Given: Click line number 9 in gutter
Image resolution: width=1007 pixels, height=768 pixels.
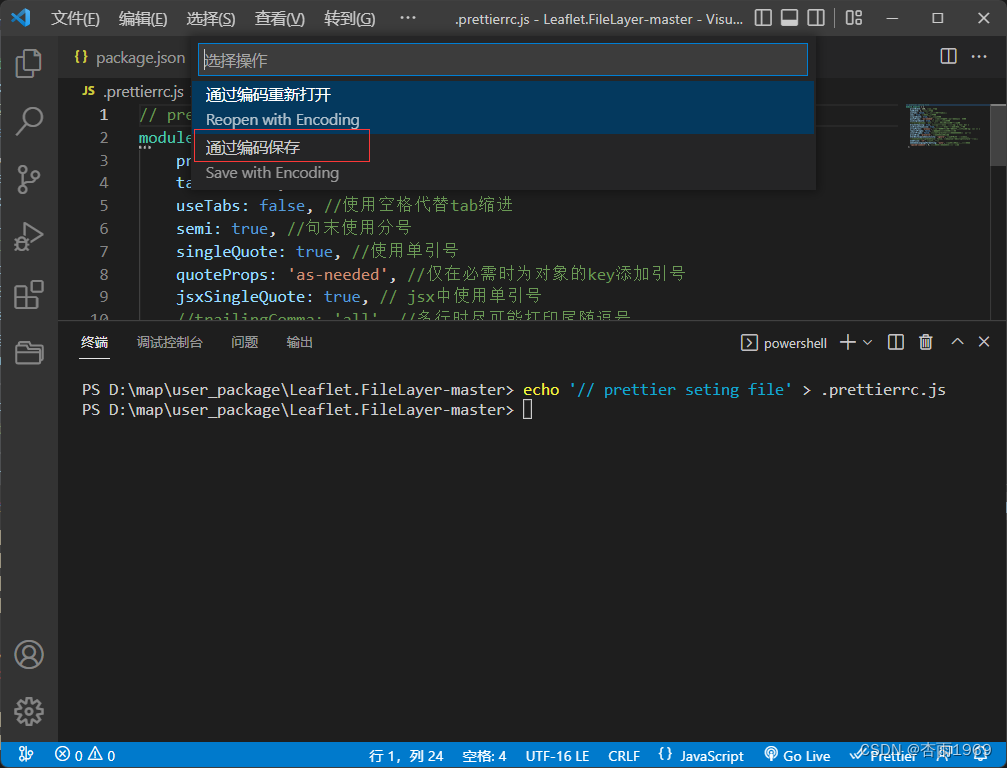Looking at the screenshot, I should pos(104,297).
